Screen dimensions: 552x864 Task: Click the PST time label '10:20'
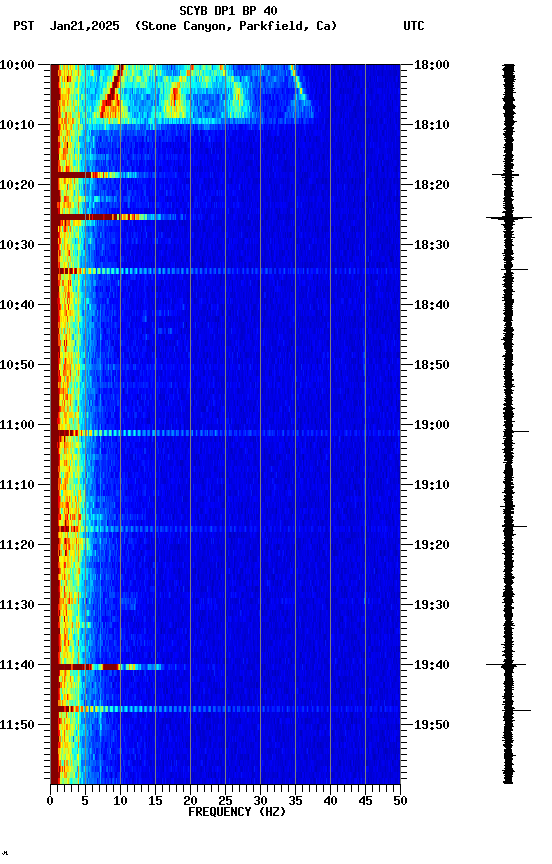(x=17, y=185)
